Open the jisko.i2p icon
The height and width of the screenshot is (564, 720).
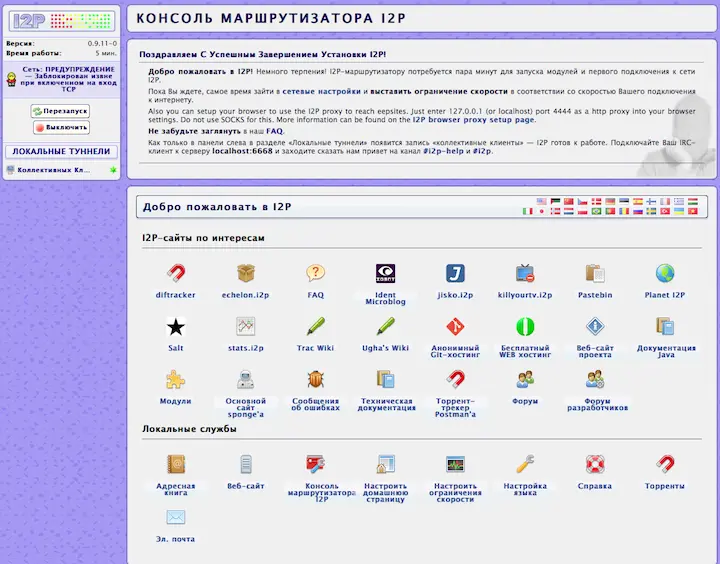coord(455,273)
